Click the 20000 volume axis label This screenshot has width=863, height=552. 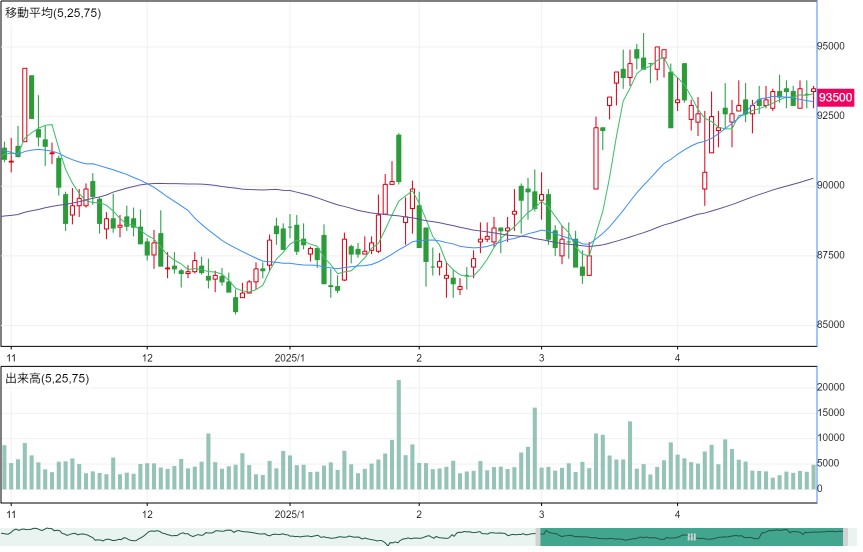click(x=831, y=387)
